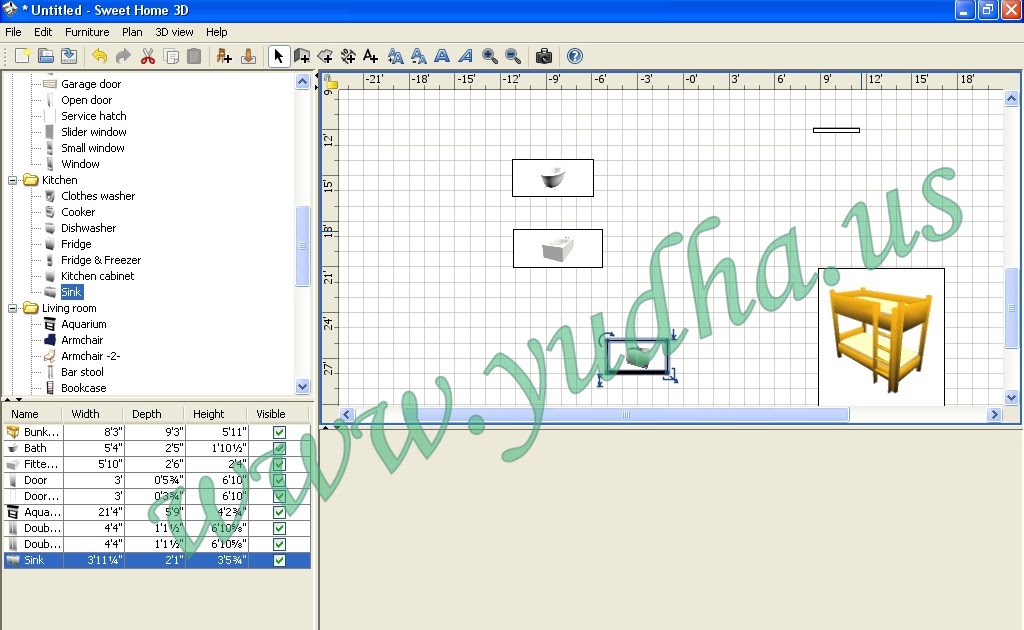
Task: Click the catalog tree scroll up arrow
Action: coord(302,82)
